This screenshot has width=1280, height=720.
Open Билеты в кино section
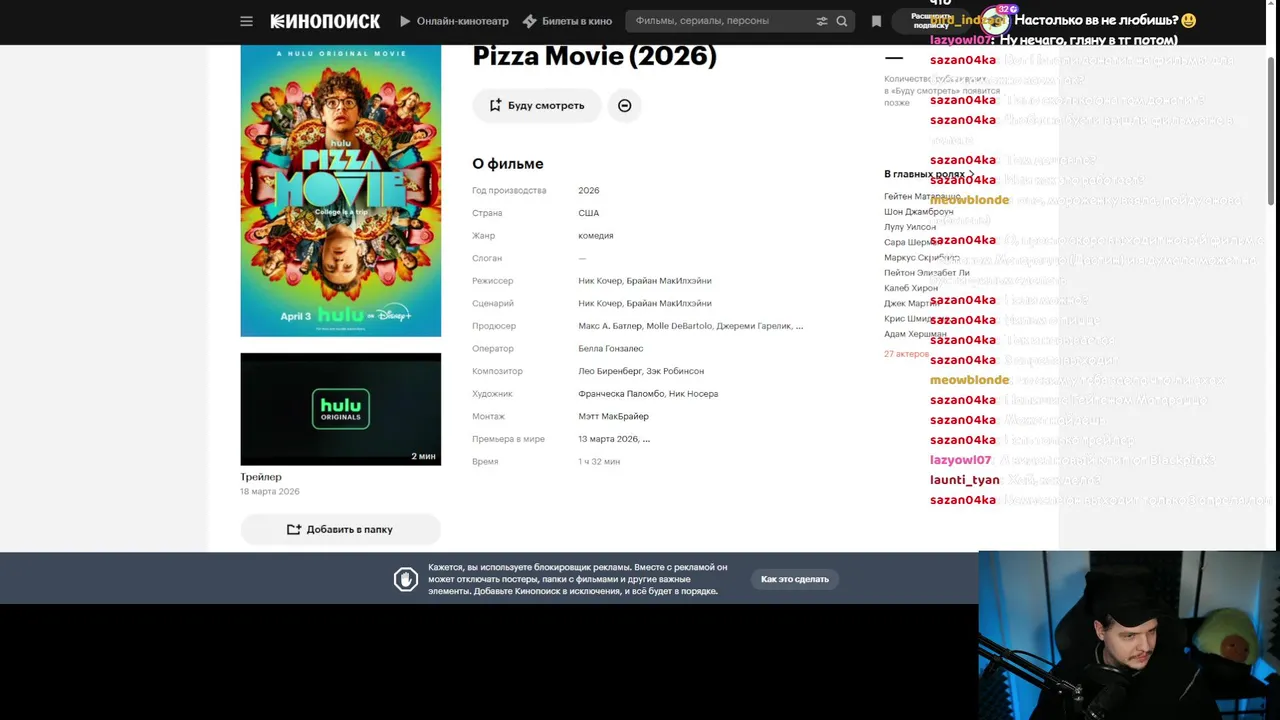(x=567, y=21)
